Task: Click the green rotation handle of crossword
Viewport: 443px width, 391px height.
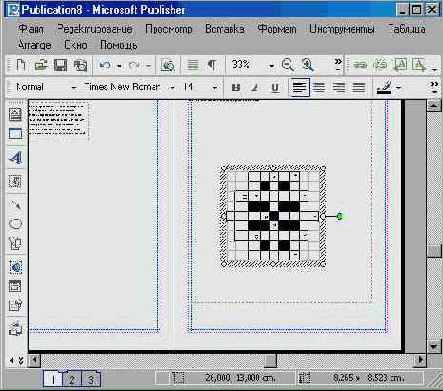Action: (x=339, y=217)
